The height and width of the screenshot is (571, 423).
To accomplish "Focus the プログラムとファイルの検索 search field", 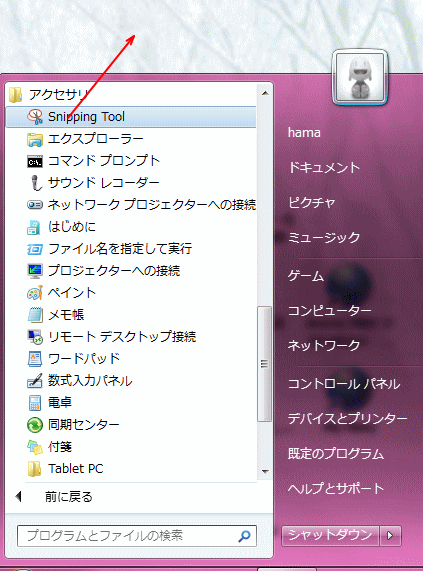I will [x=137, y=536].
